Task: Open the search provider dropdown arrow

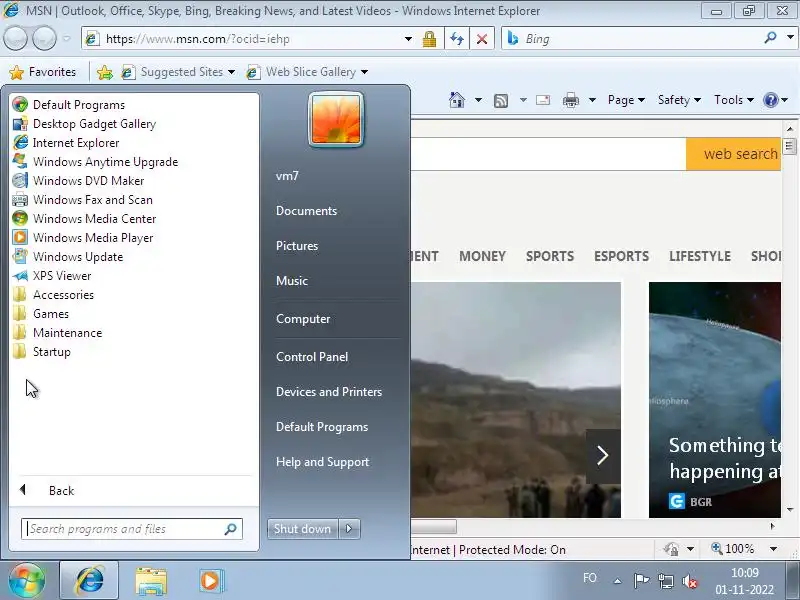Action: tap(790, 37)
